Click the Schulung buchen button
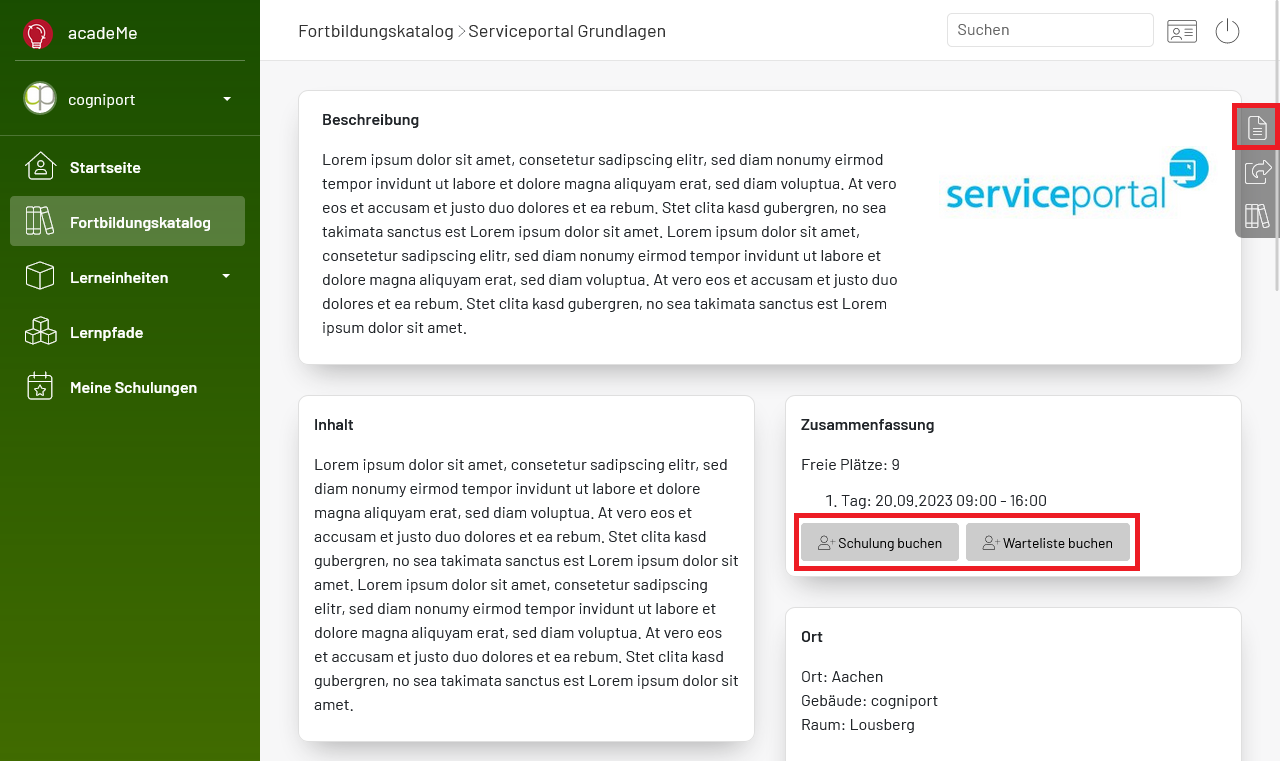Image resolution: width=1280 pixels, height=761 pixels. click(x=880, y=542)
